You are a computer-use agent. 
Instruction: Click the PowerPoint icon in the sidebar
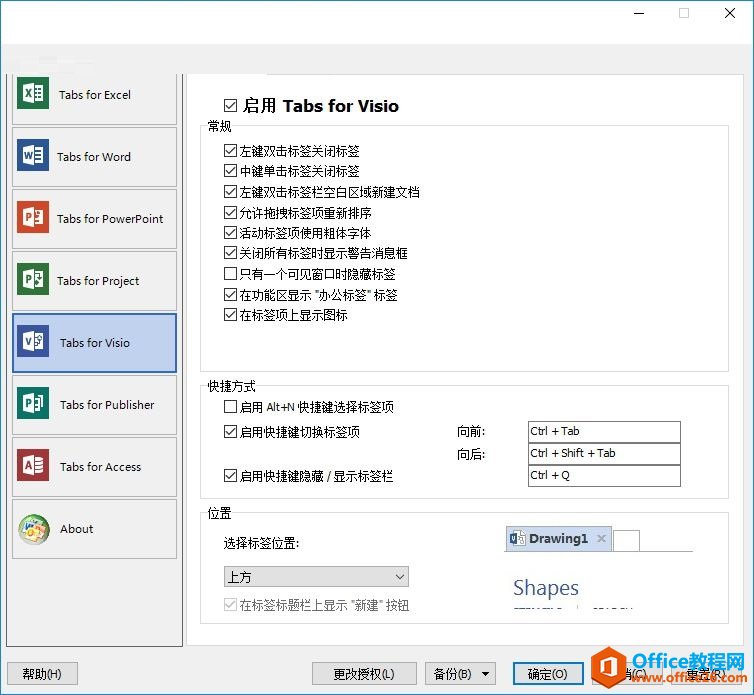click(33, 217)
